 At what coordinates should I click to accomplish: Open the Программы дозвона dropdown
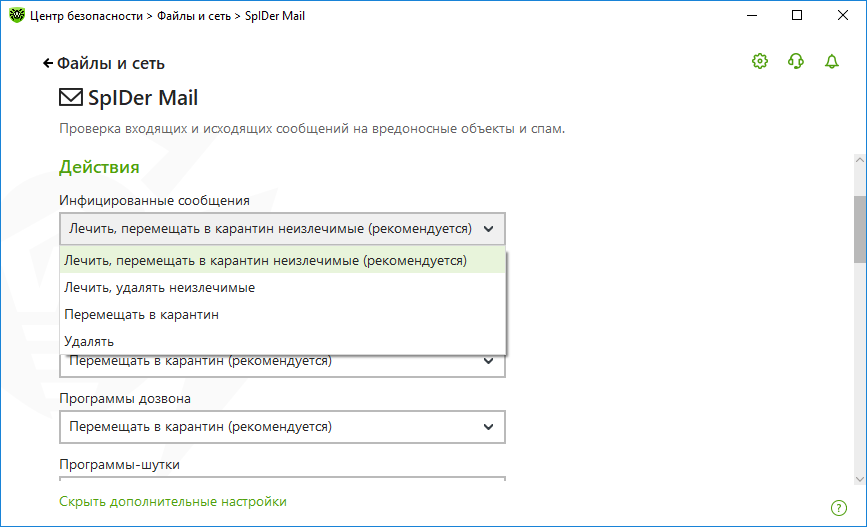282,427
